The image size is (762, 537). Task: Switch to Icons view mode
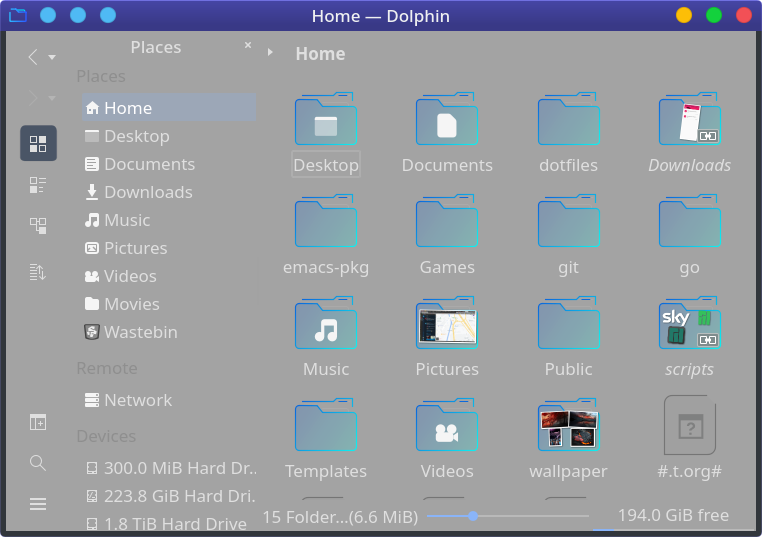(x=38, y=143)
